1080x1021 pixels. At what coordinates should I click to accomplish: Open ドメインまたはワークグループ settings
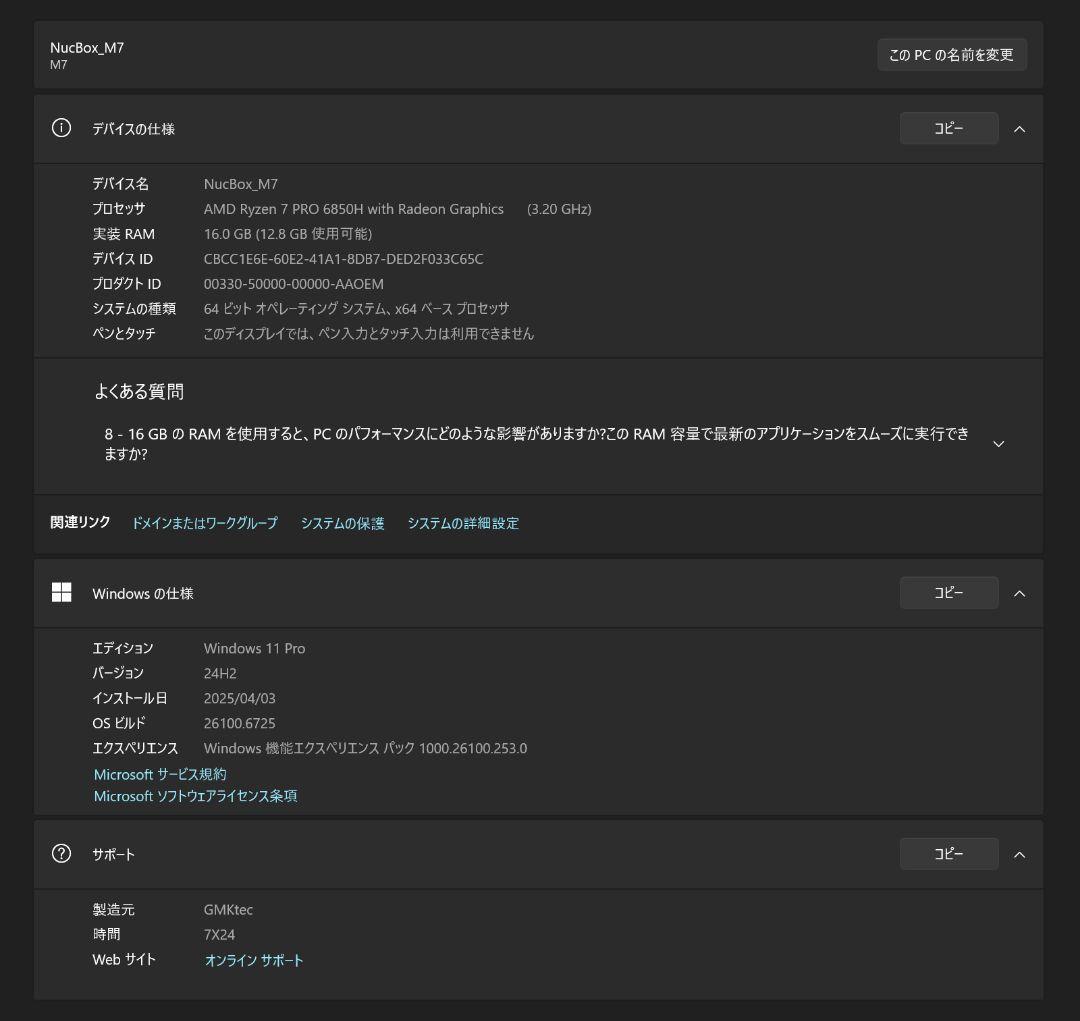[x=203, y=522]
